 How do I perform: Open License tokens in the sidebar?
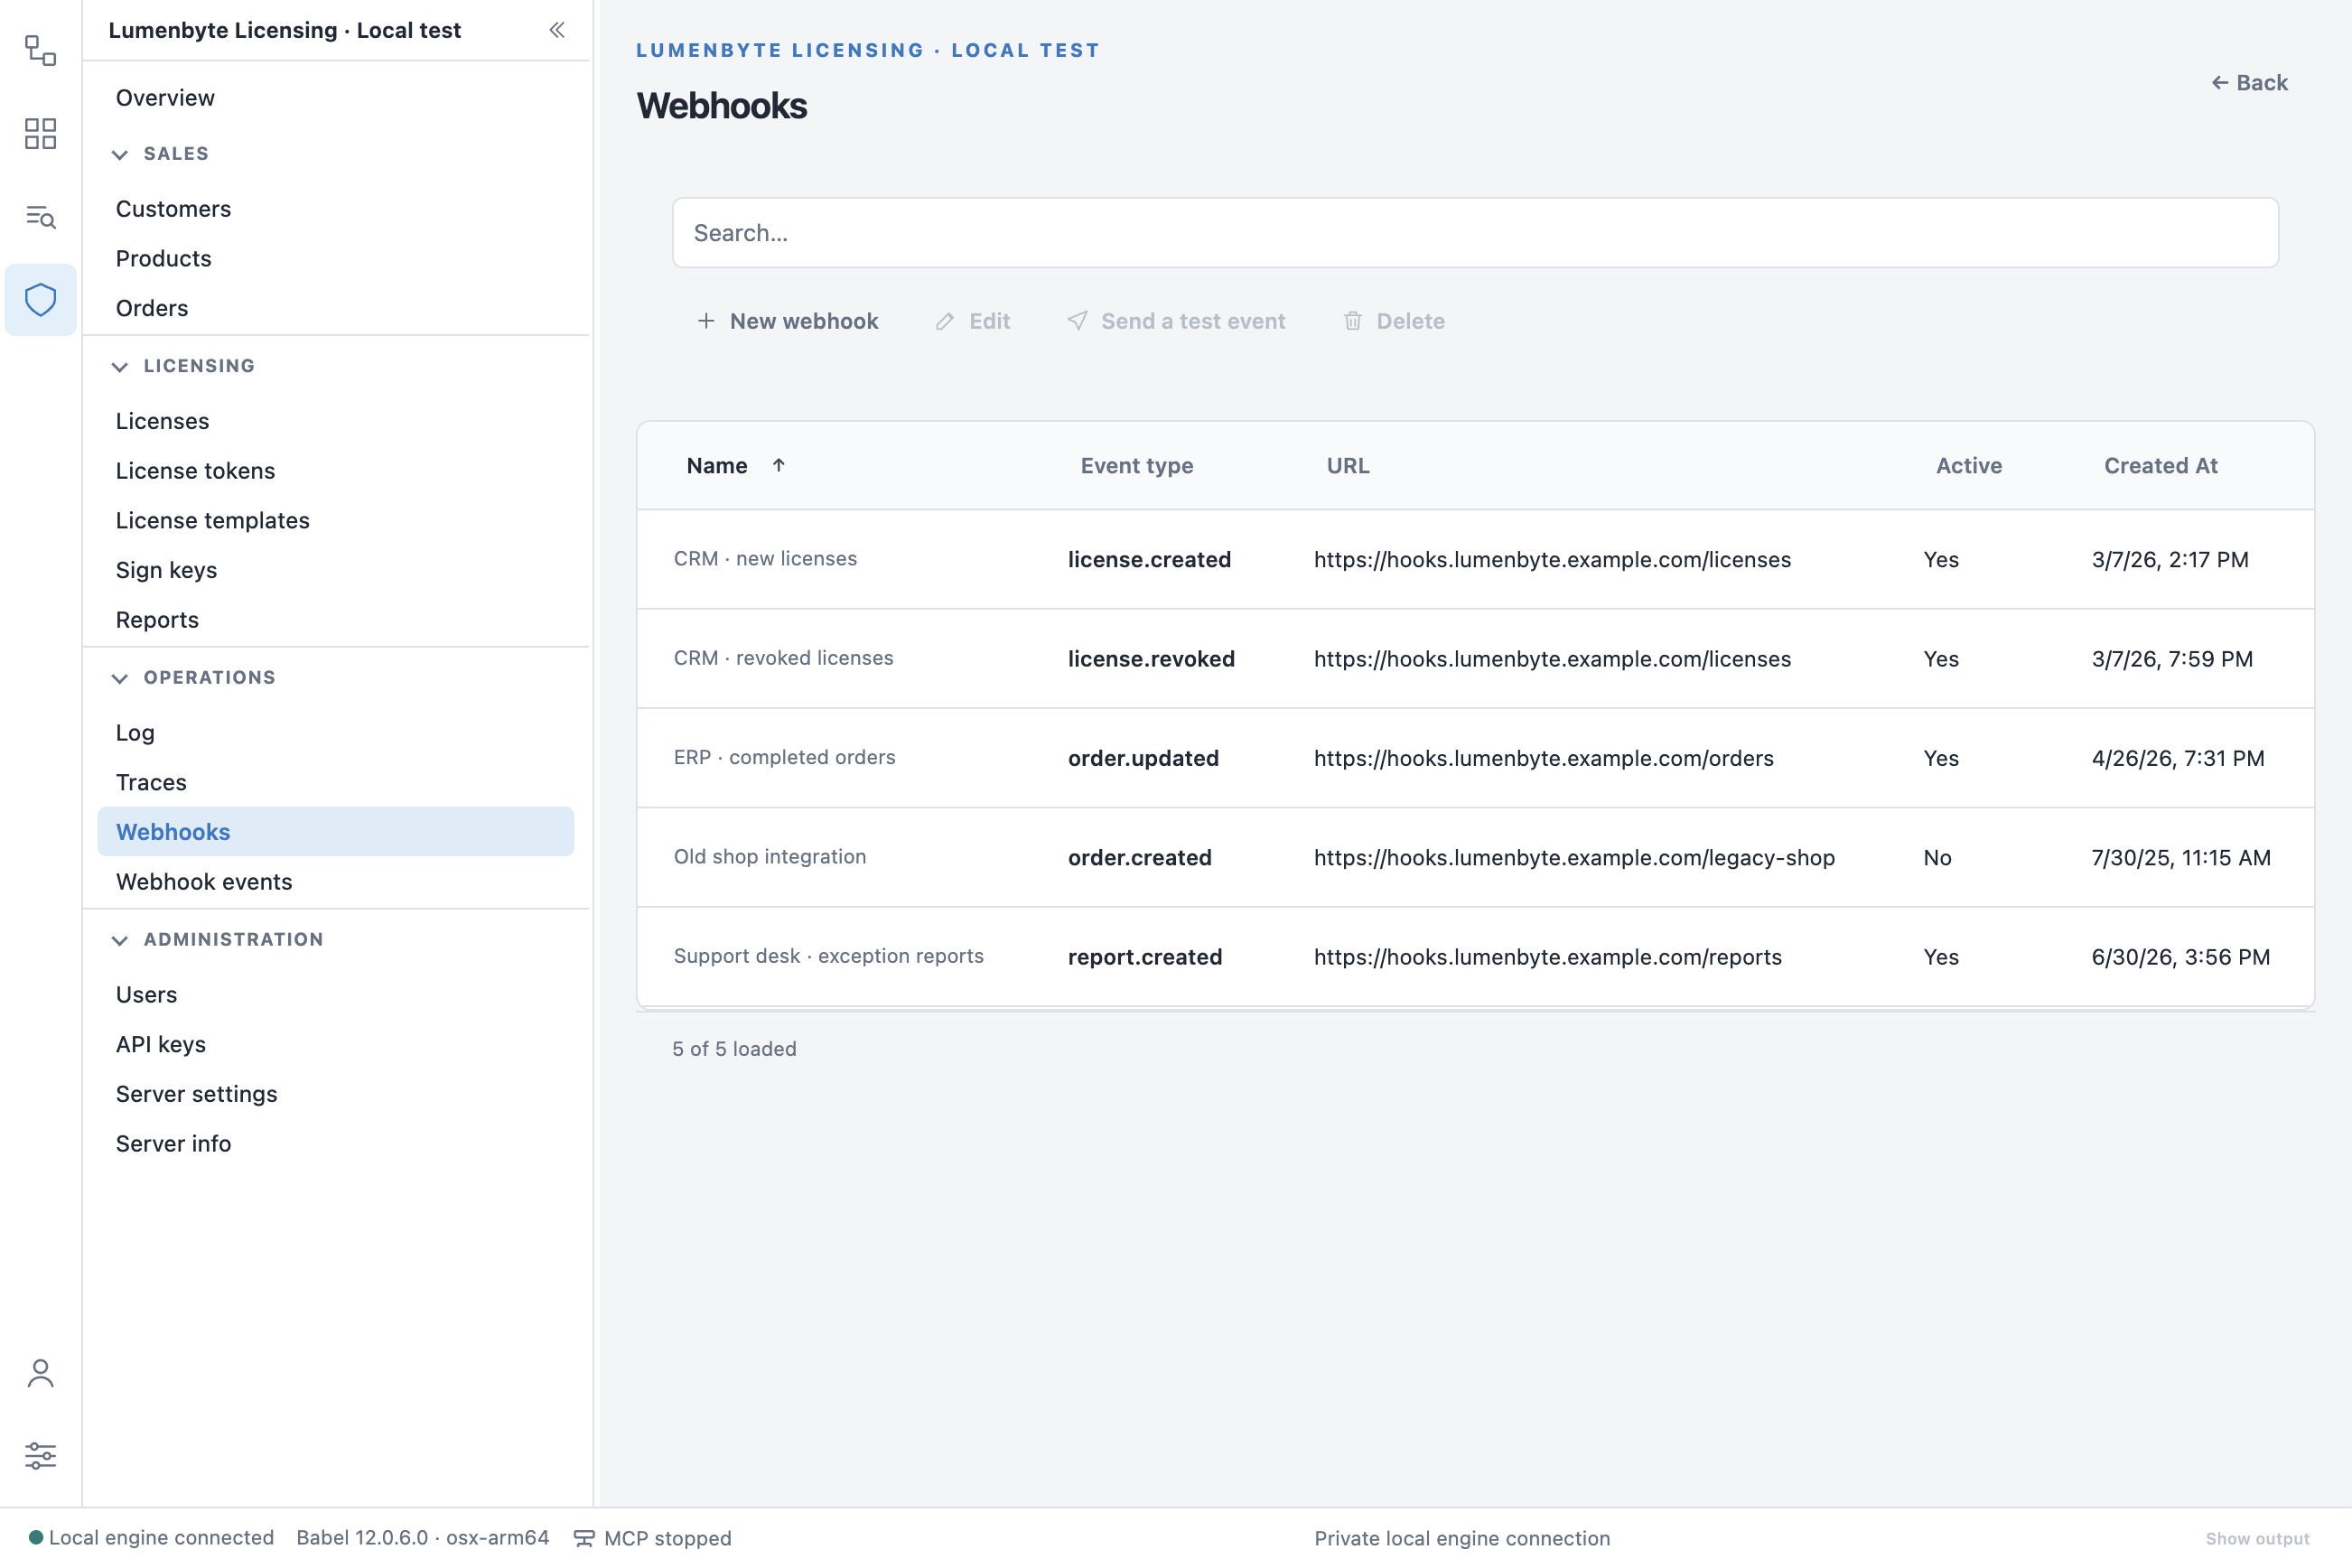pyautogui.click(x=195, y=471)
